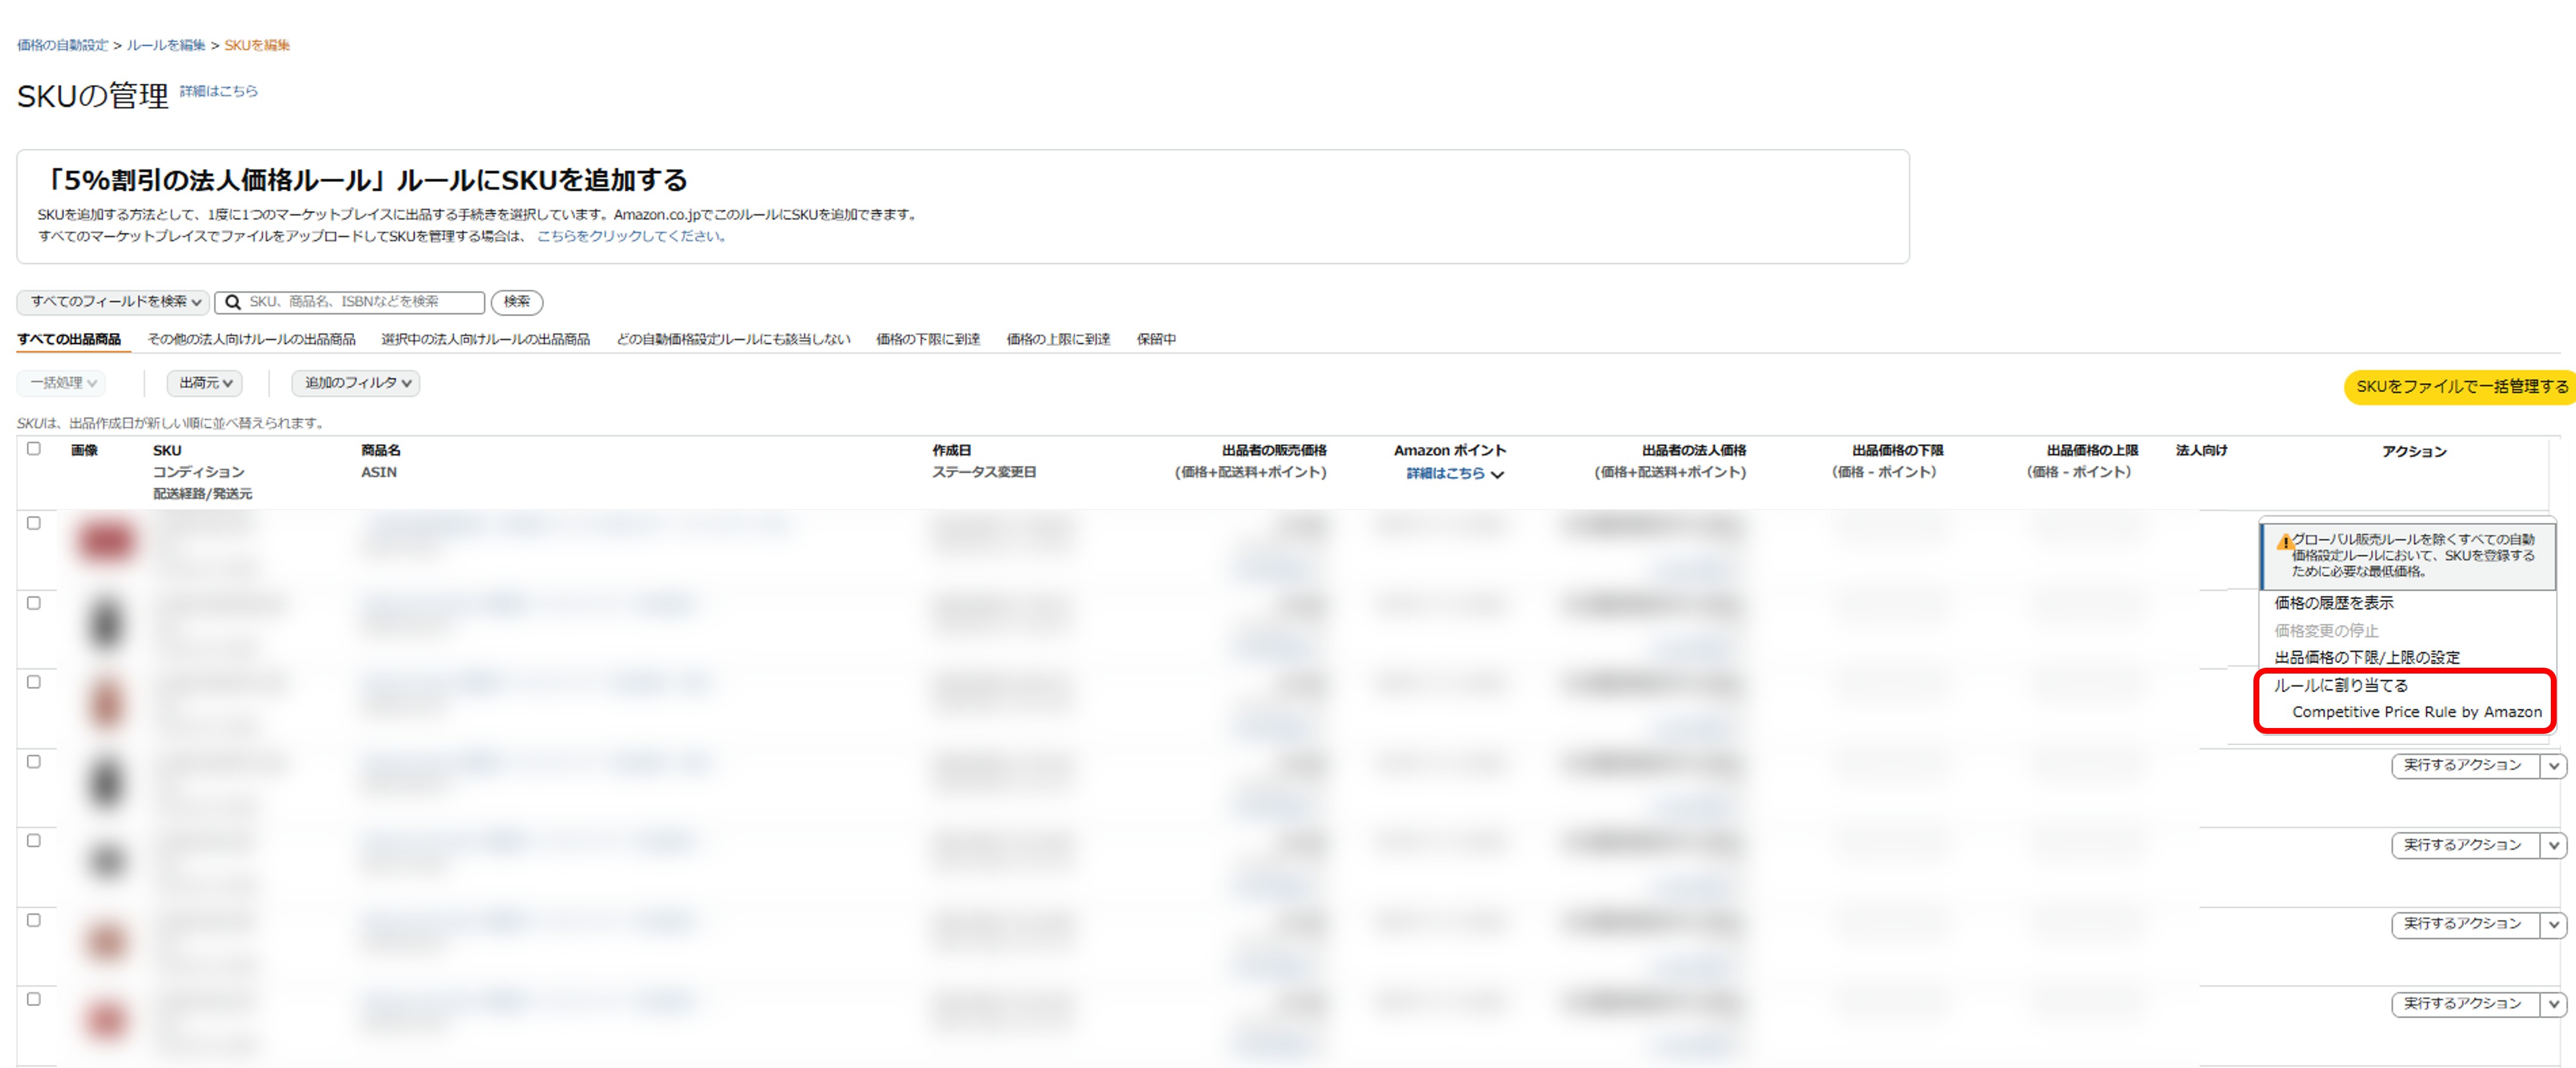The image size is (2576, 1068).
Task: Choose Competitive Price Rule by Amazon
Action: [2416, 712]
